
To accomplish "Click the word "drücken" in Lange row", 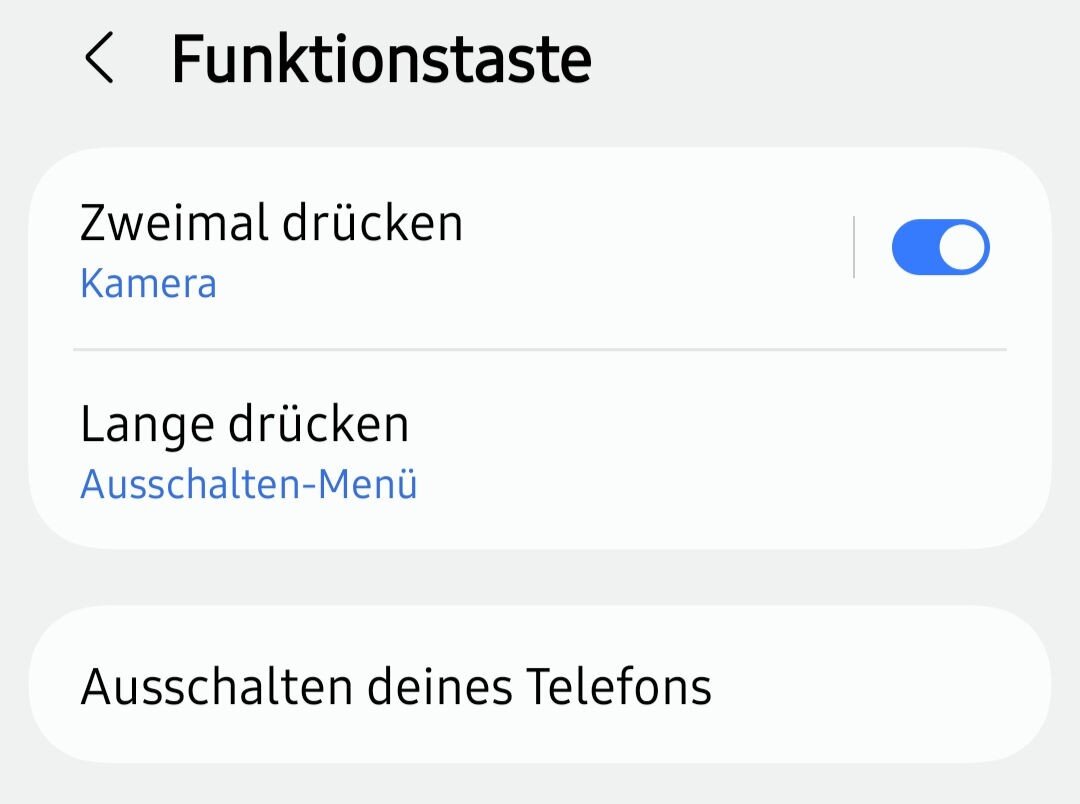I will coord(318,424).
